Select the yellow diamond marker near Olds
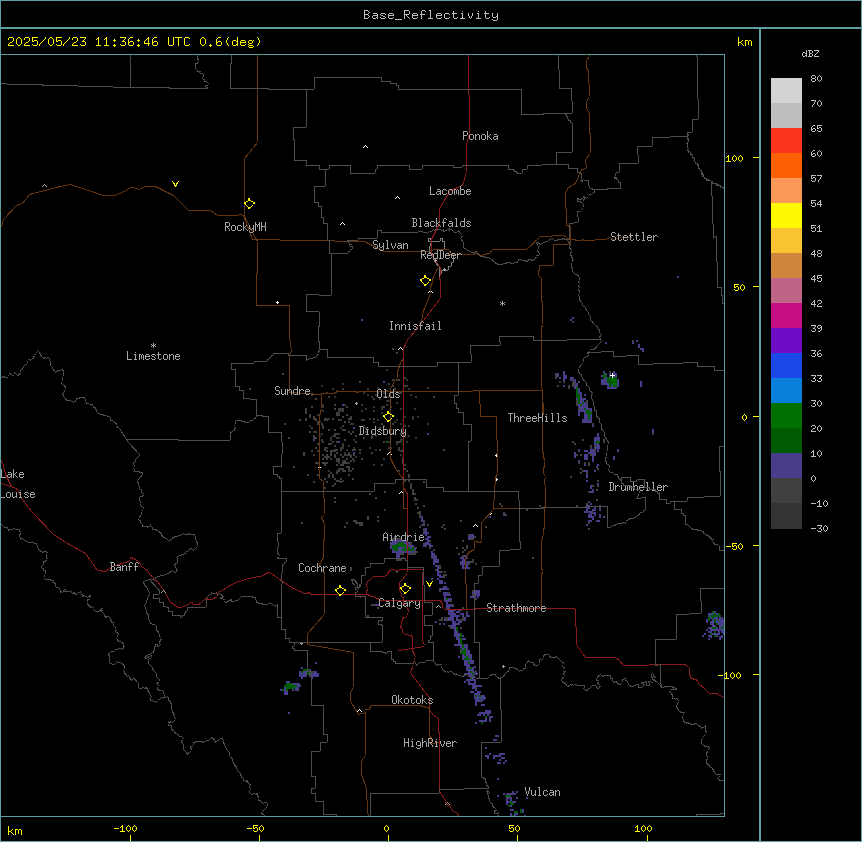 point(388,417)
